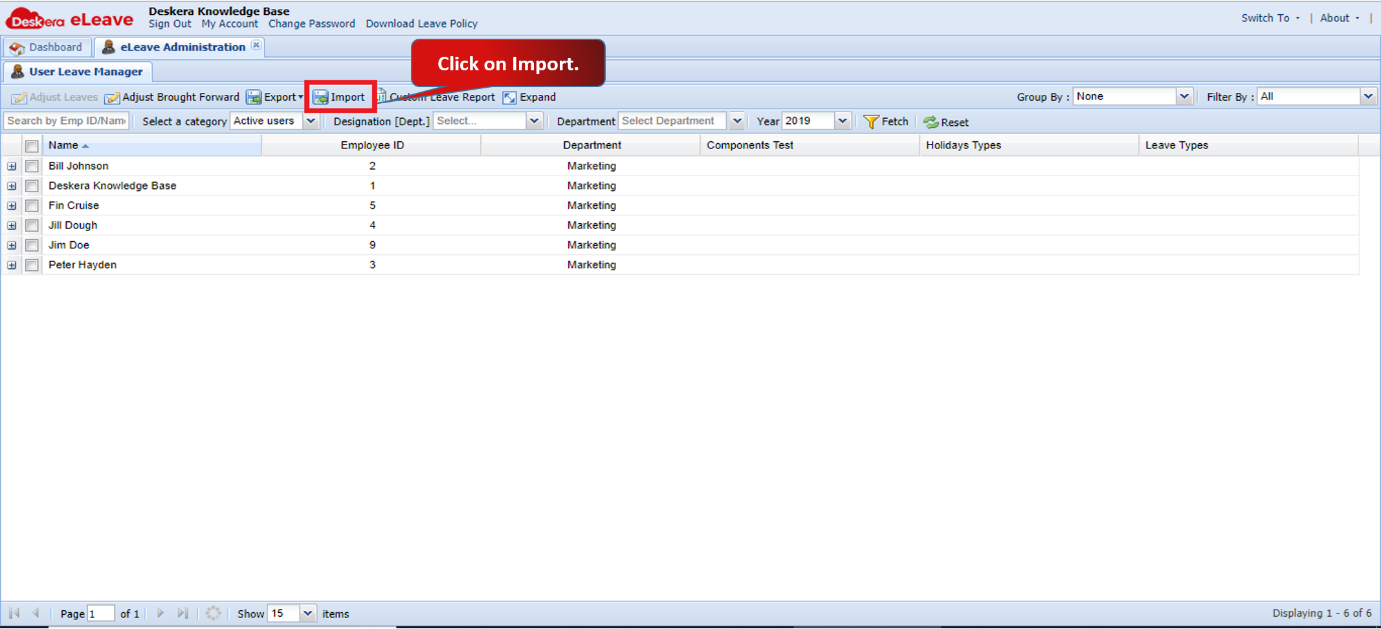Check the Jim Doe row checkbox
1381x629 pixels.
click(x=32, y=245)
